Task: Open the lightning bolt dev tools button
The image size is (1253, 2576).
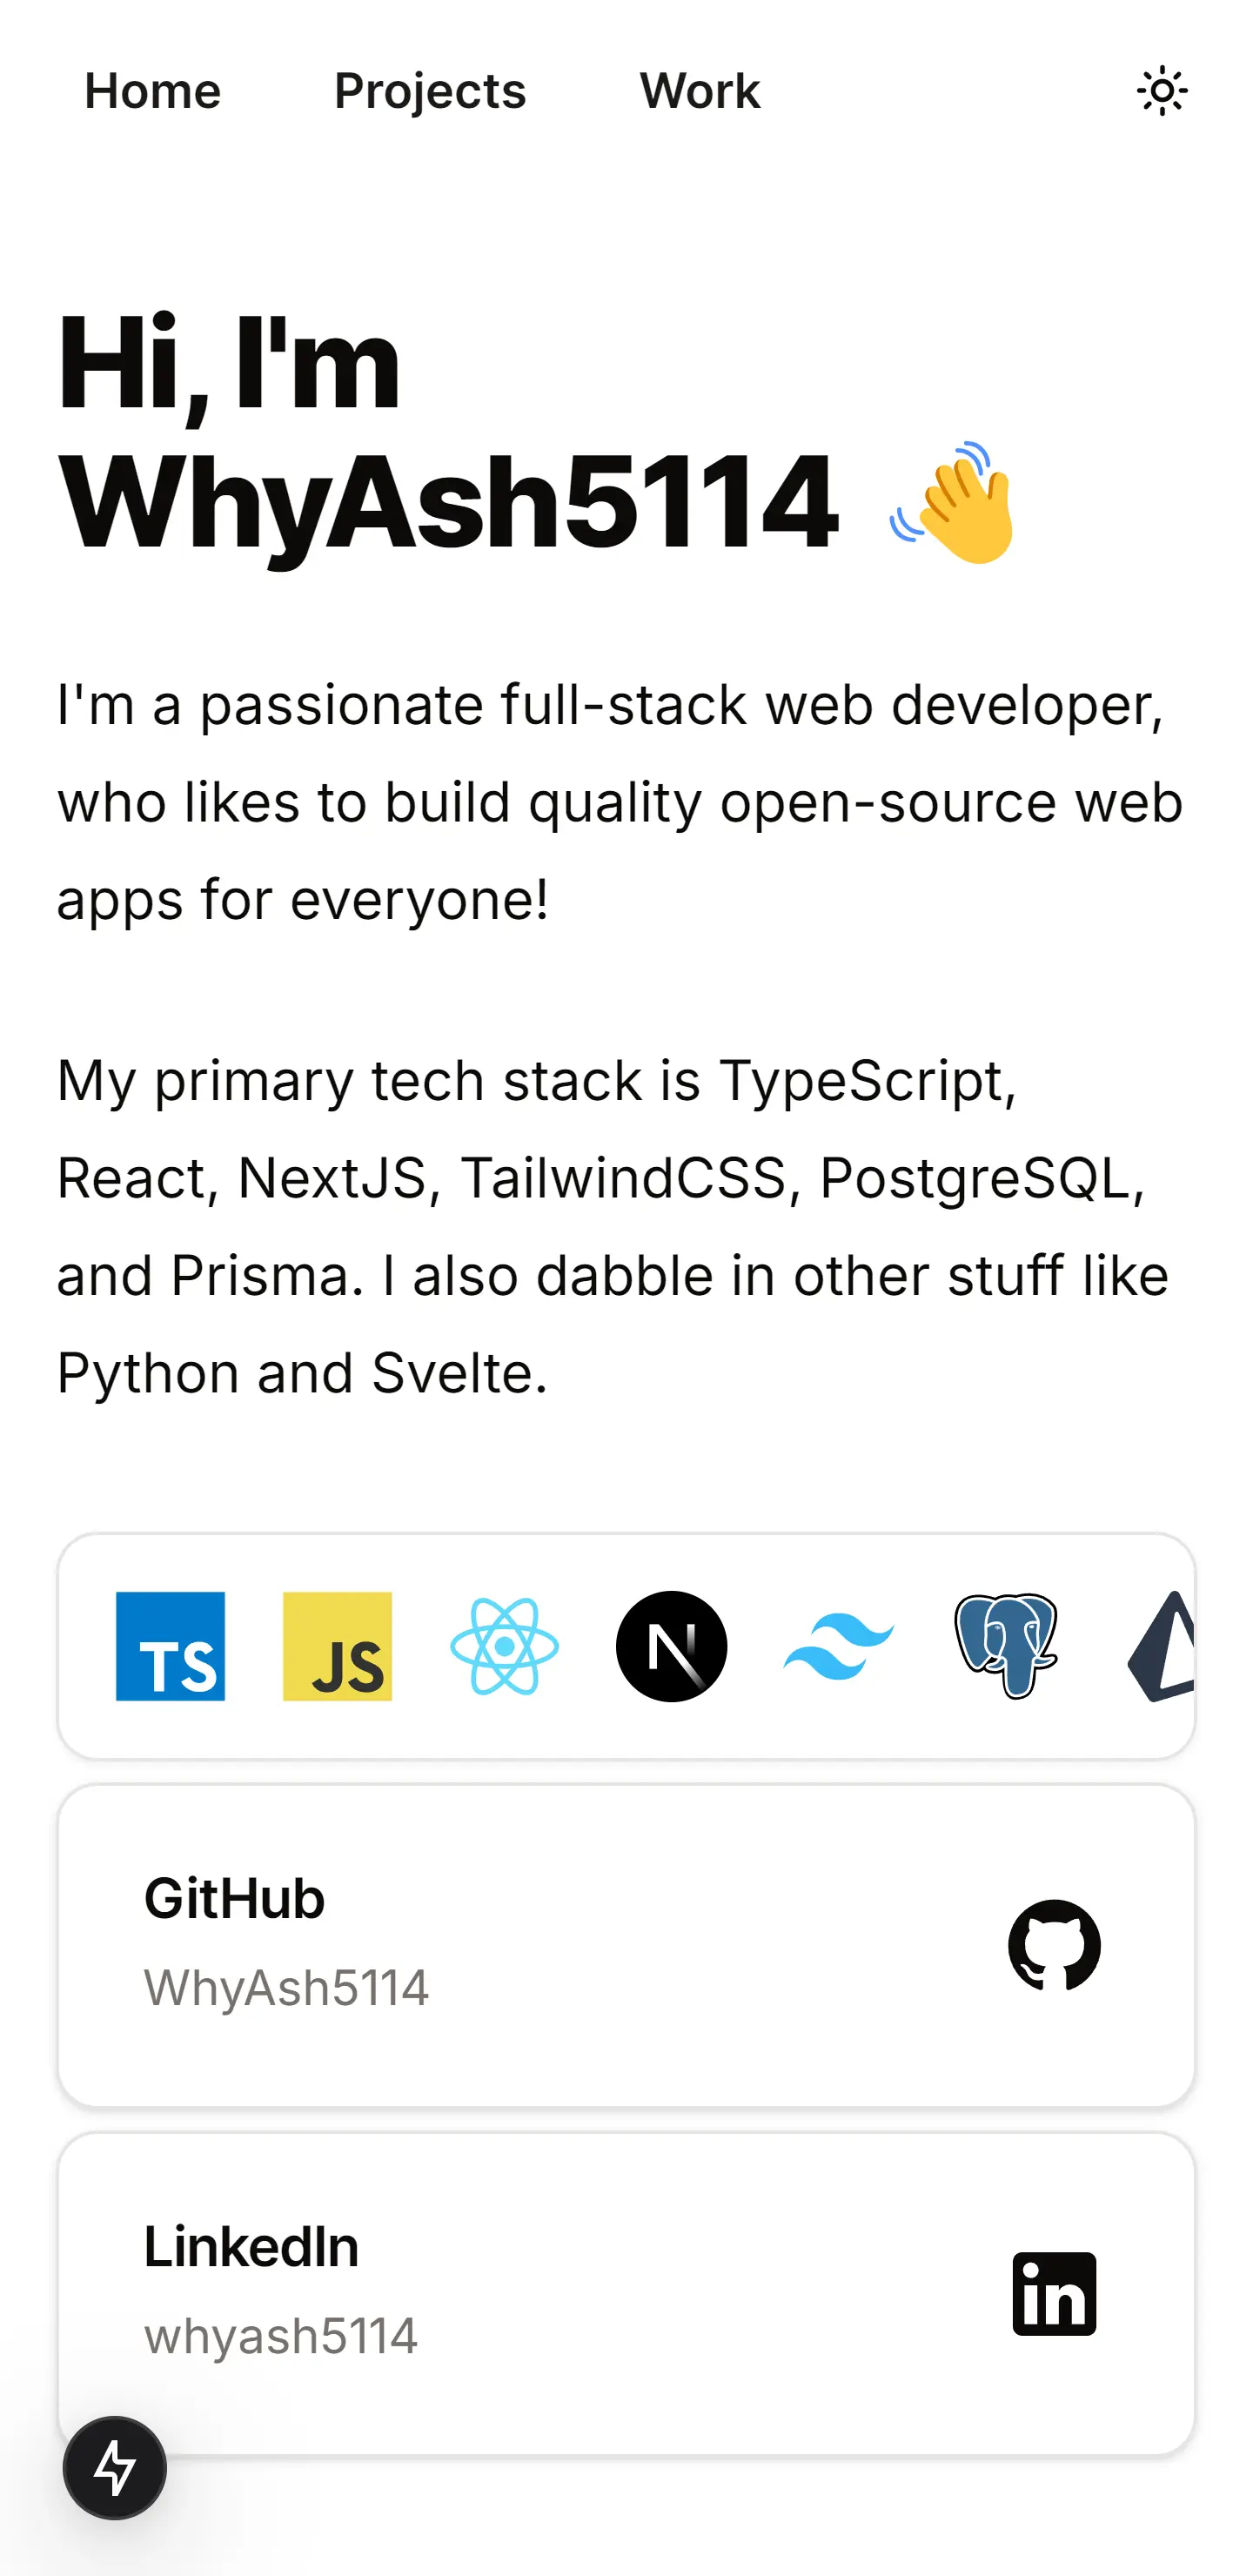Action: click(115, 2467)
